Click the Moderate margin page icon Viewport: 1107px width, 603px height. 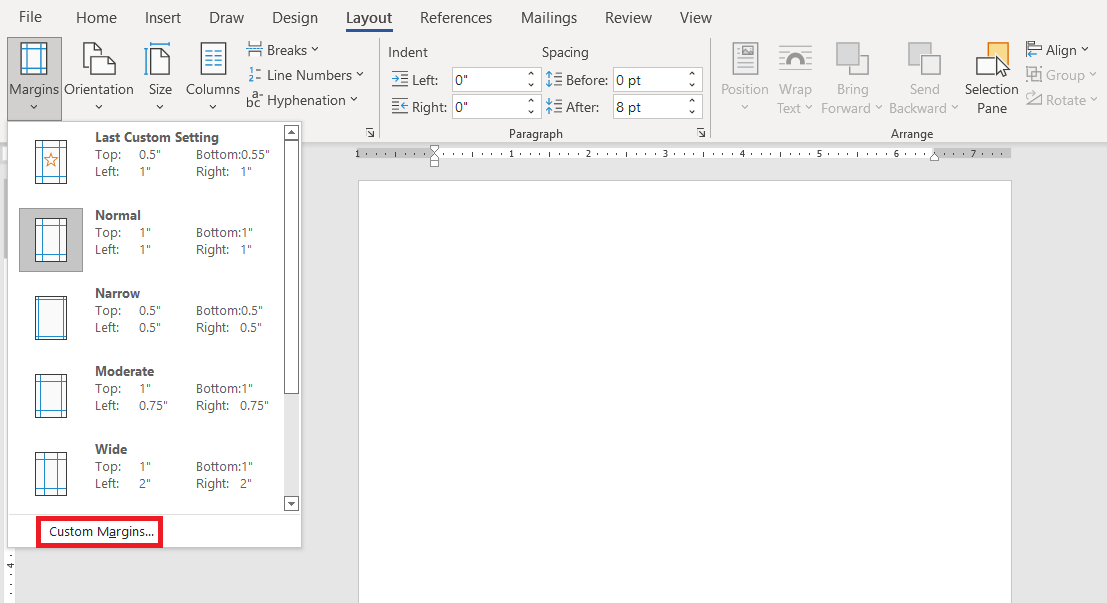point(51,396)
